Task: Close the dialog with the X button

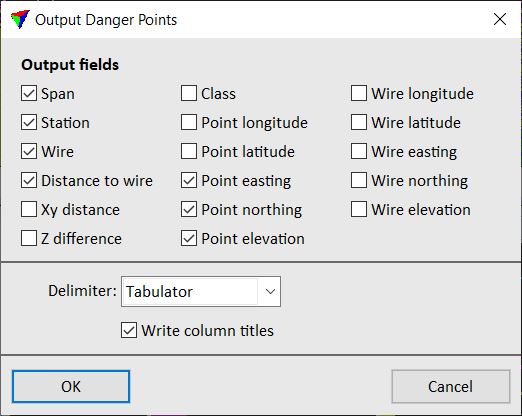Action: 500,19
